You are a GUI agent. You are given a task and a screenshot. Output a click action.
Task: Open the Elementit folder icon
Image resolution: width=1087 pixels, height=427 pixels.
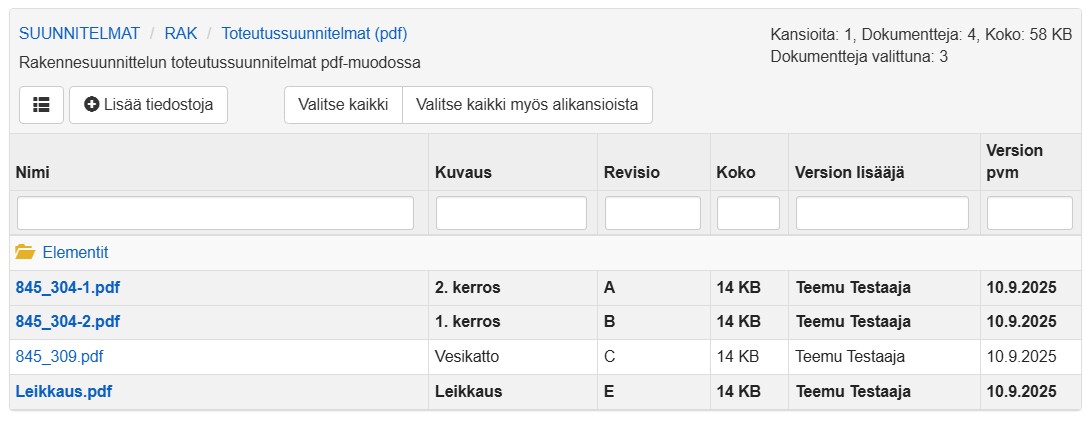coord(25,252)
